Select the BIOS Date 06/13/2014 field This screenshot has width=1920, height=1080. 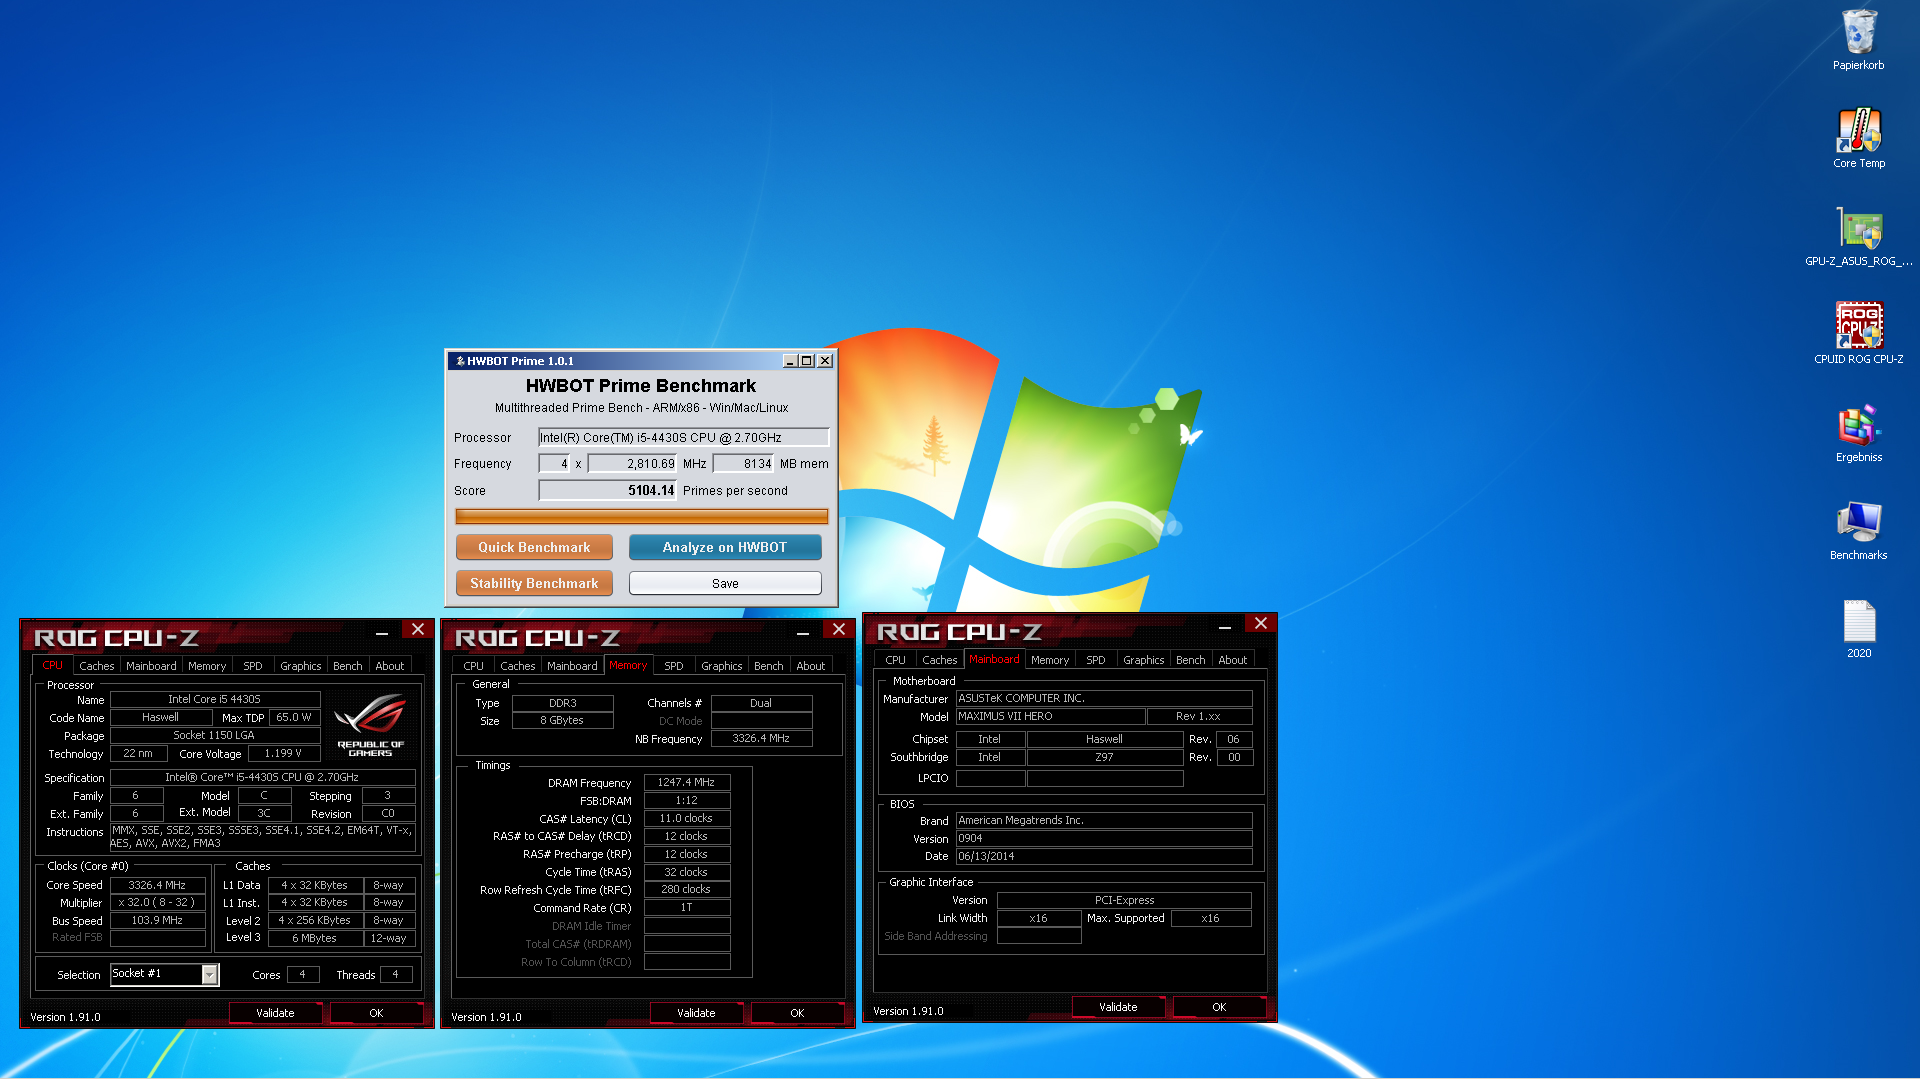1104,856
